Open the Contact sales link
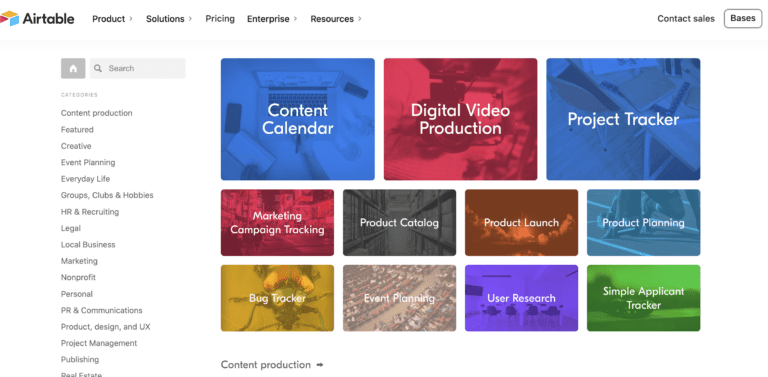This screenshot has height=377, width=768. coord(686,19)
